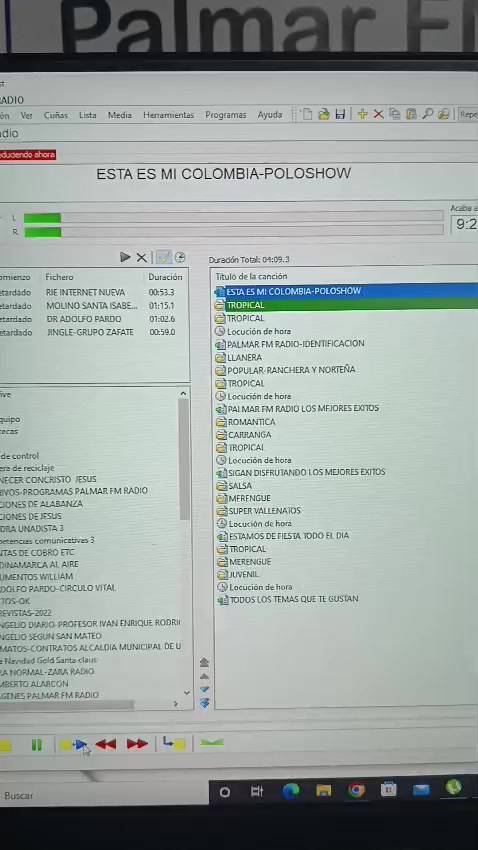Open the Herramientas menu
478x850 pixels.
[x=169, y=115]
